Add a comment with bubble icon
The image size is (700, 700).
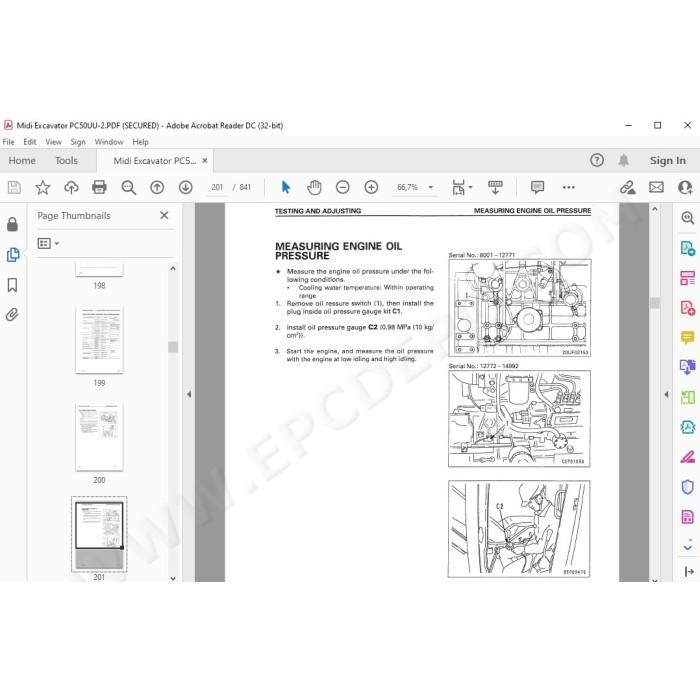pyautogui.click(x=538, y=188)
